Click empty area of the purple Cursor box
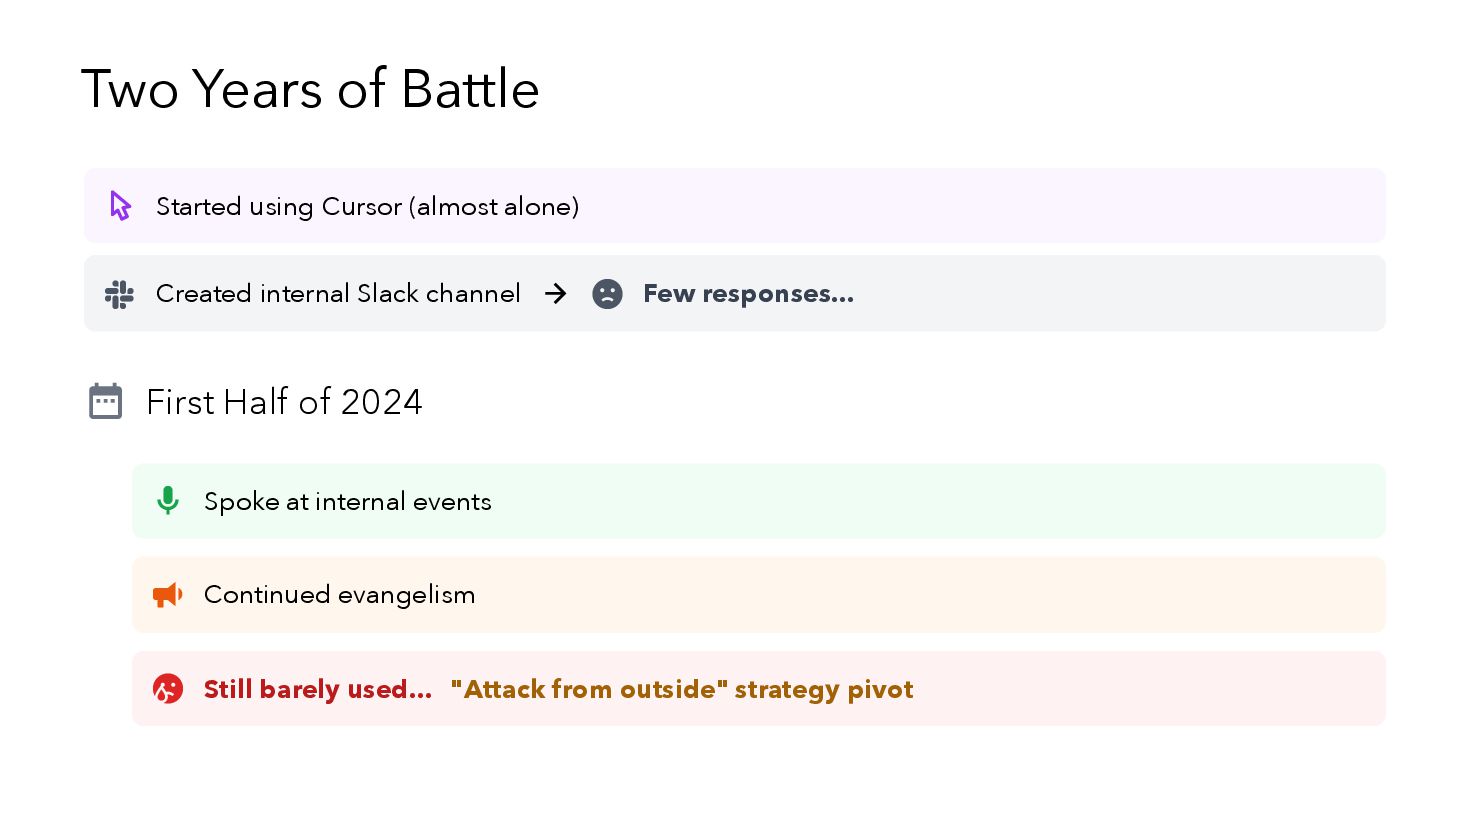Viewport: 1470px width, 828px height. [x=980, y=206]
